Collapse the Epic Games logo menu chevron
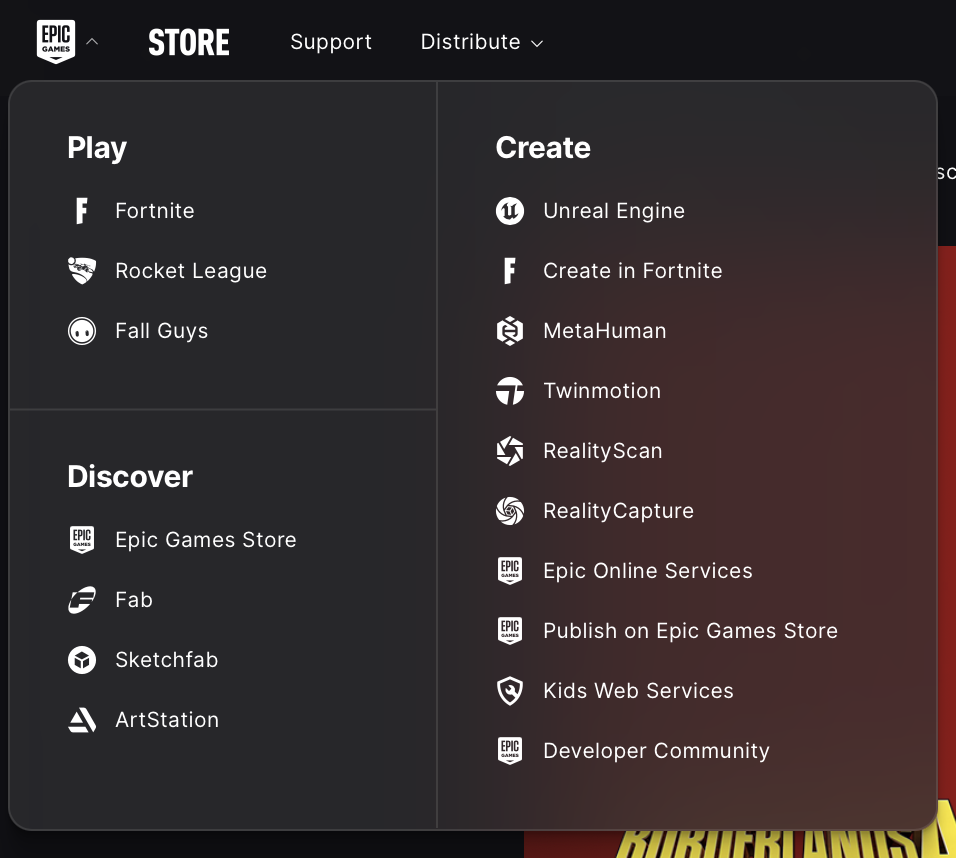This screenshot has width=956, height=858. [x=92, y=42]
